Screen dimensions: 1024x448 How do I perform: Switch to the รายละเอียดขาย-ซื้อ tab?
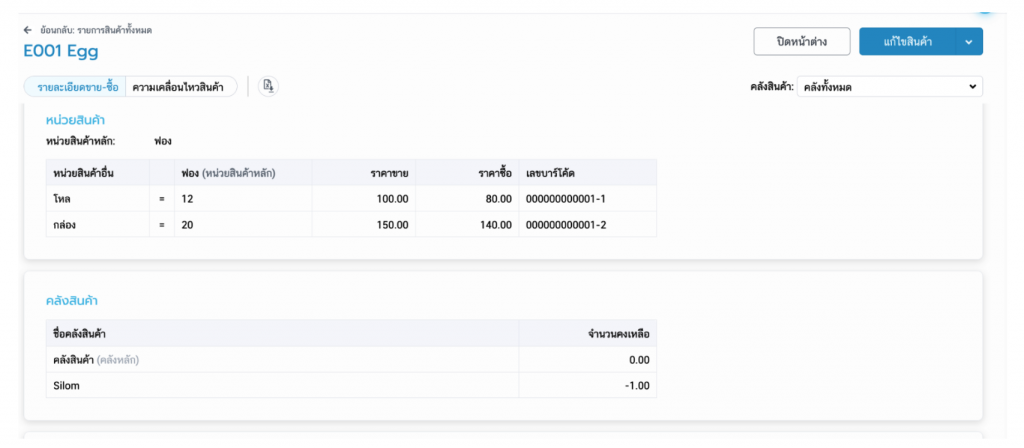[x=75, y=87]
